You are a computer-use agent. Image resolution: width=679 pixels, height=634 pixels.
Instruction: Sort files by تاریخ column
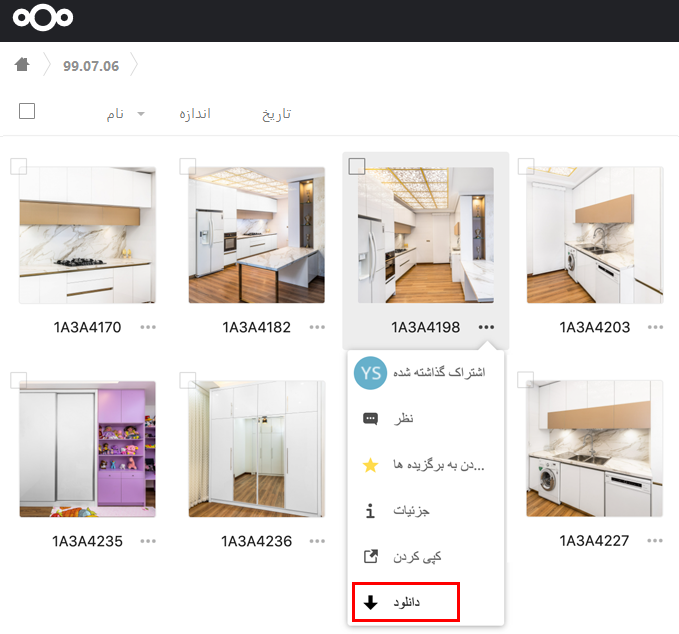(276, 113)
